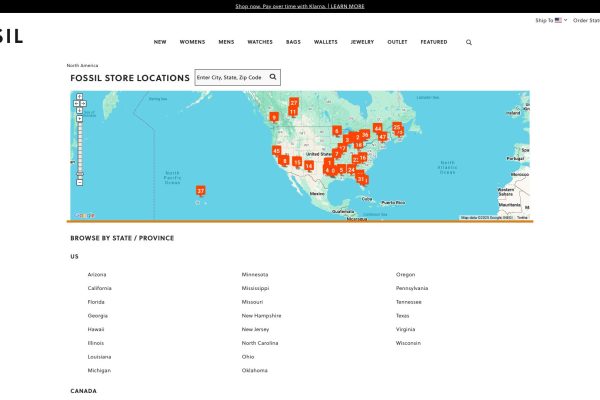Open the OUTLET menu

397,42
